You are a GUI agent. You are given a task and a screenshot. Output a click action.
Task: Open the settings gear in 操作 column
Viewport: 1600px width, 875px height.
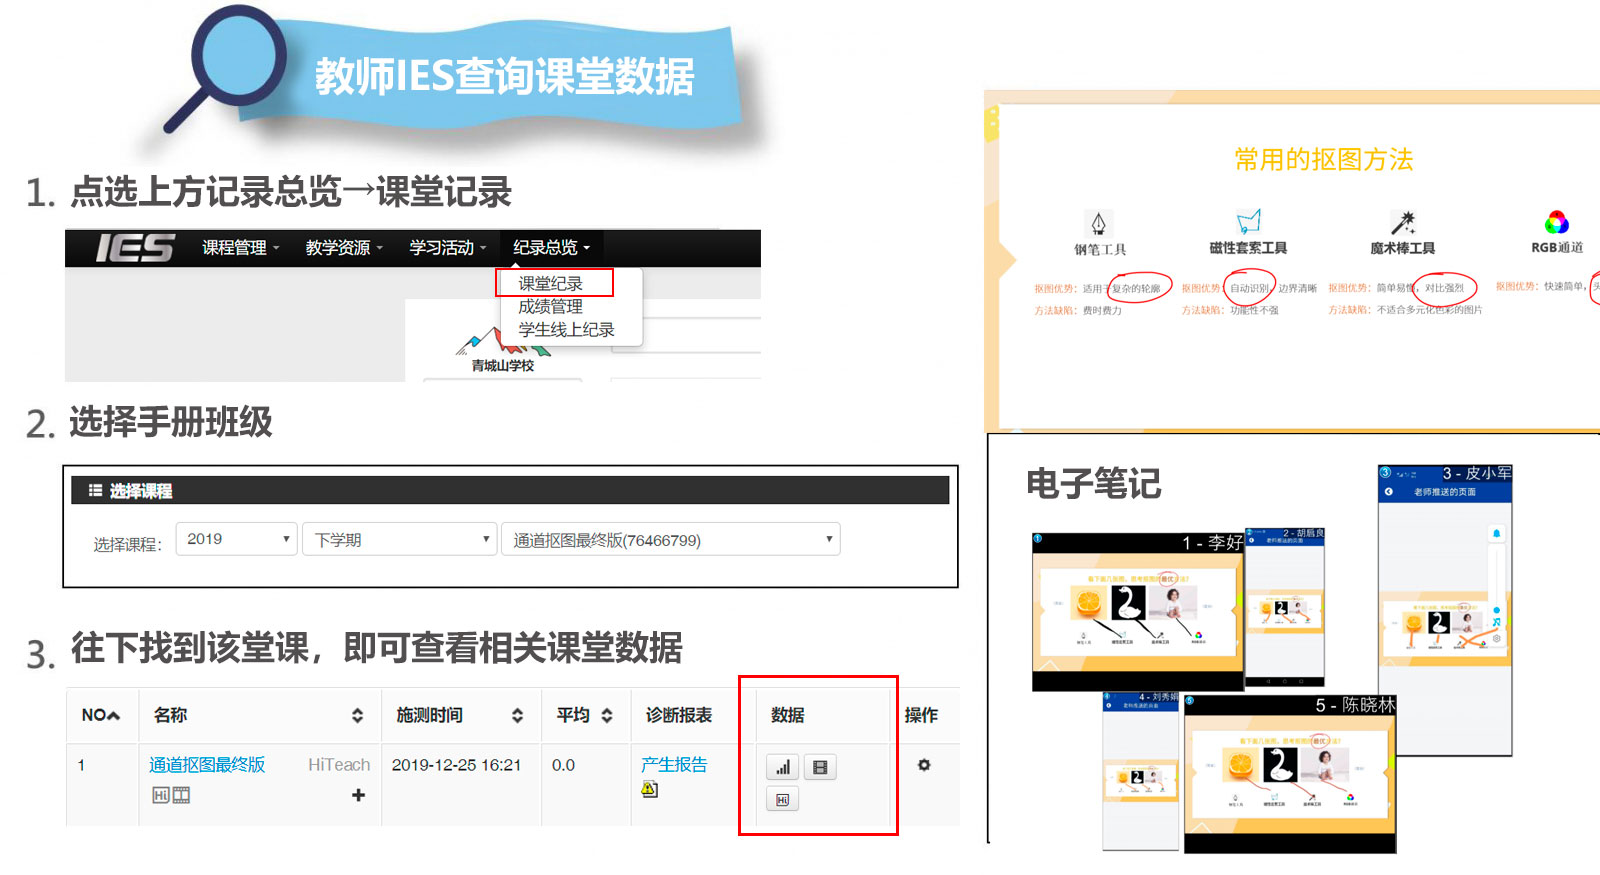[x=924, y=765]
